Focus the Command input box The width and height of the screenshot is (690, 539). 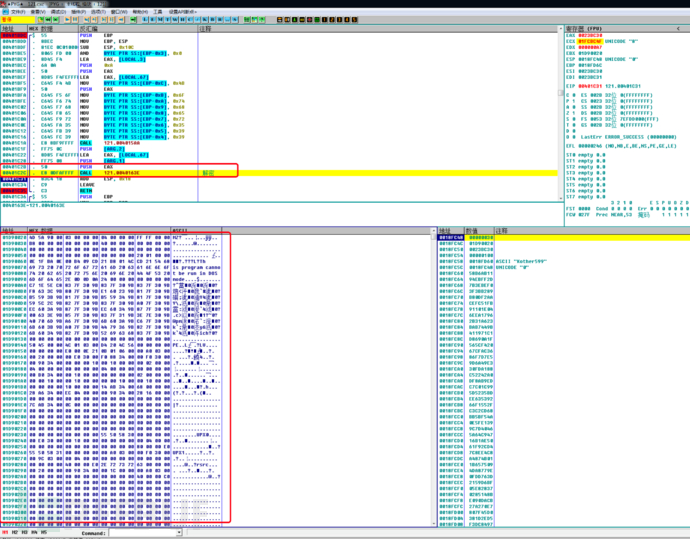[x=143, y=533]
